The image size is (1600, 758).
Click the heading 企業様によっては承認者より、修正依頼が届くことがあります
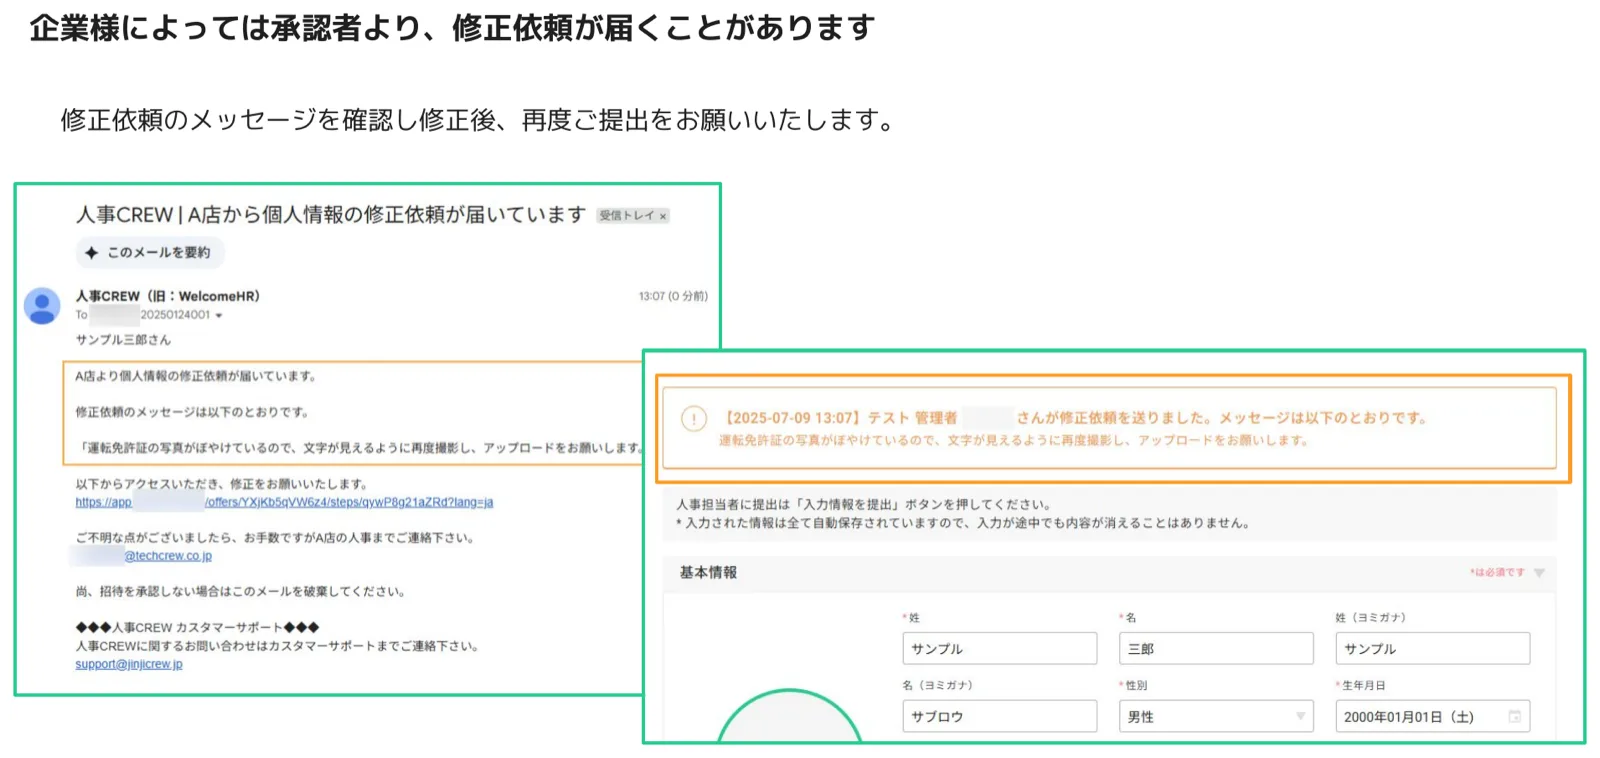coord(453,28)
